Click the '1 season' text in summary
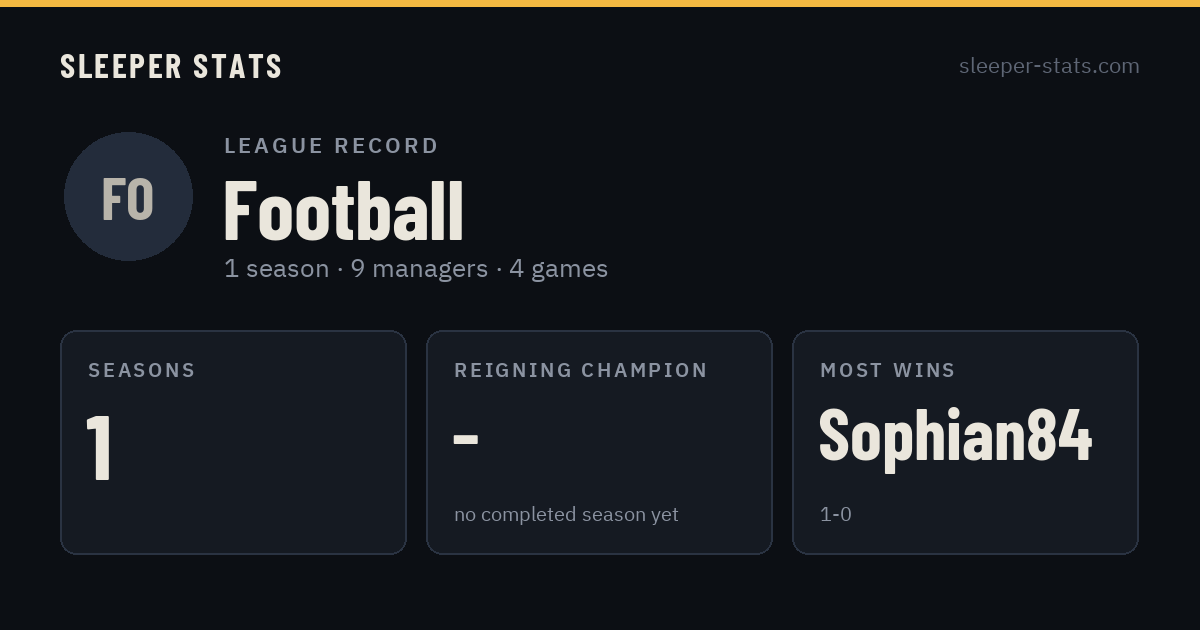1200x630 pixels. tap(277, 269)
